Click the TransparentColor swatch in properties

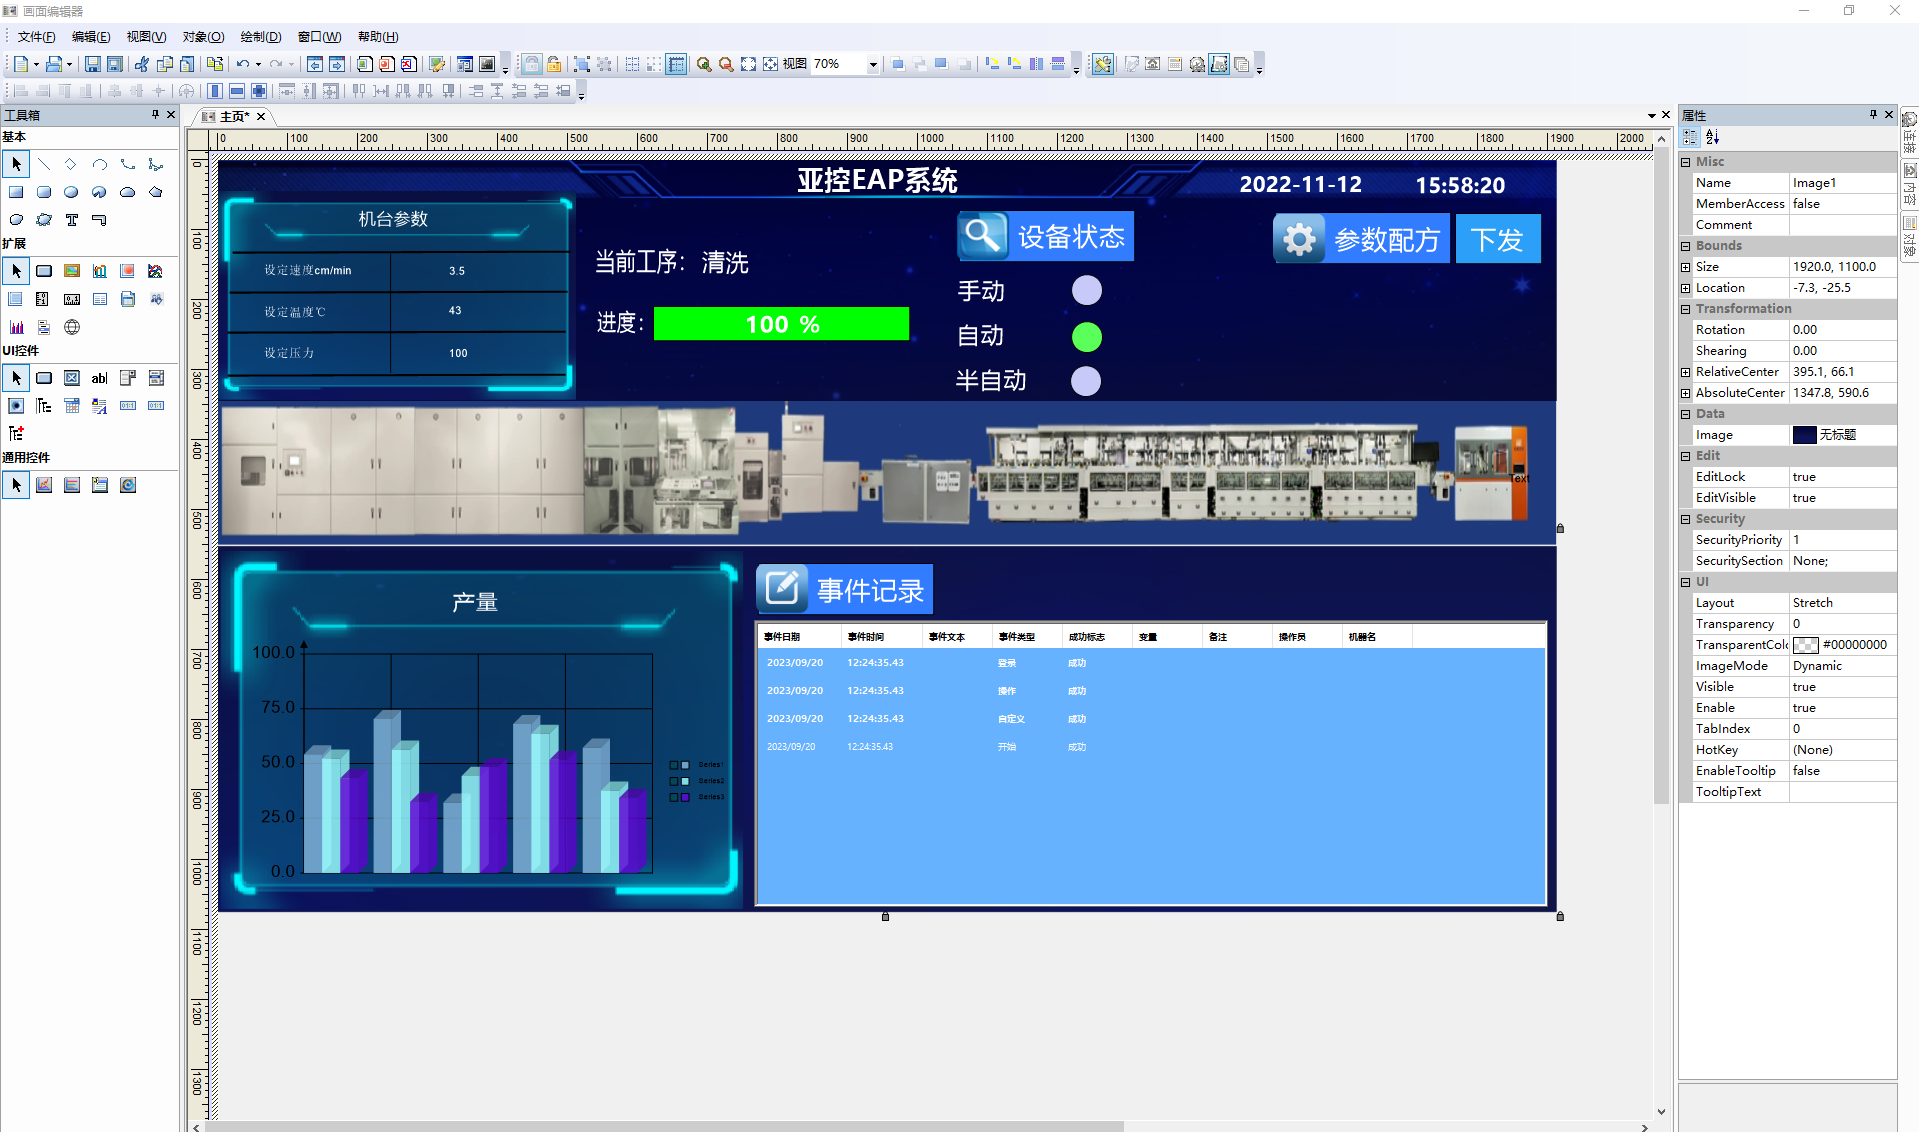pyautogui.click(x=1806, y=645)
